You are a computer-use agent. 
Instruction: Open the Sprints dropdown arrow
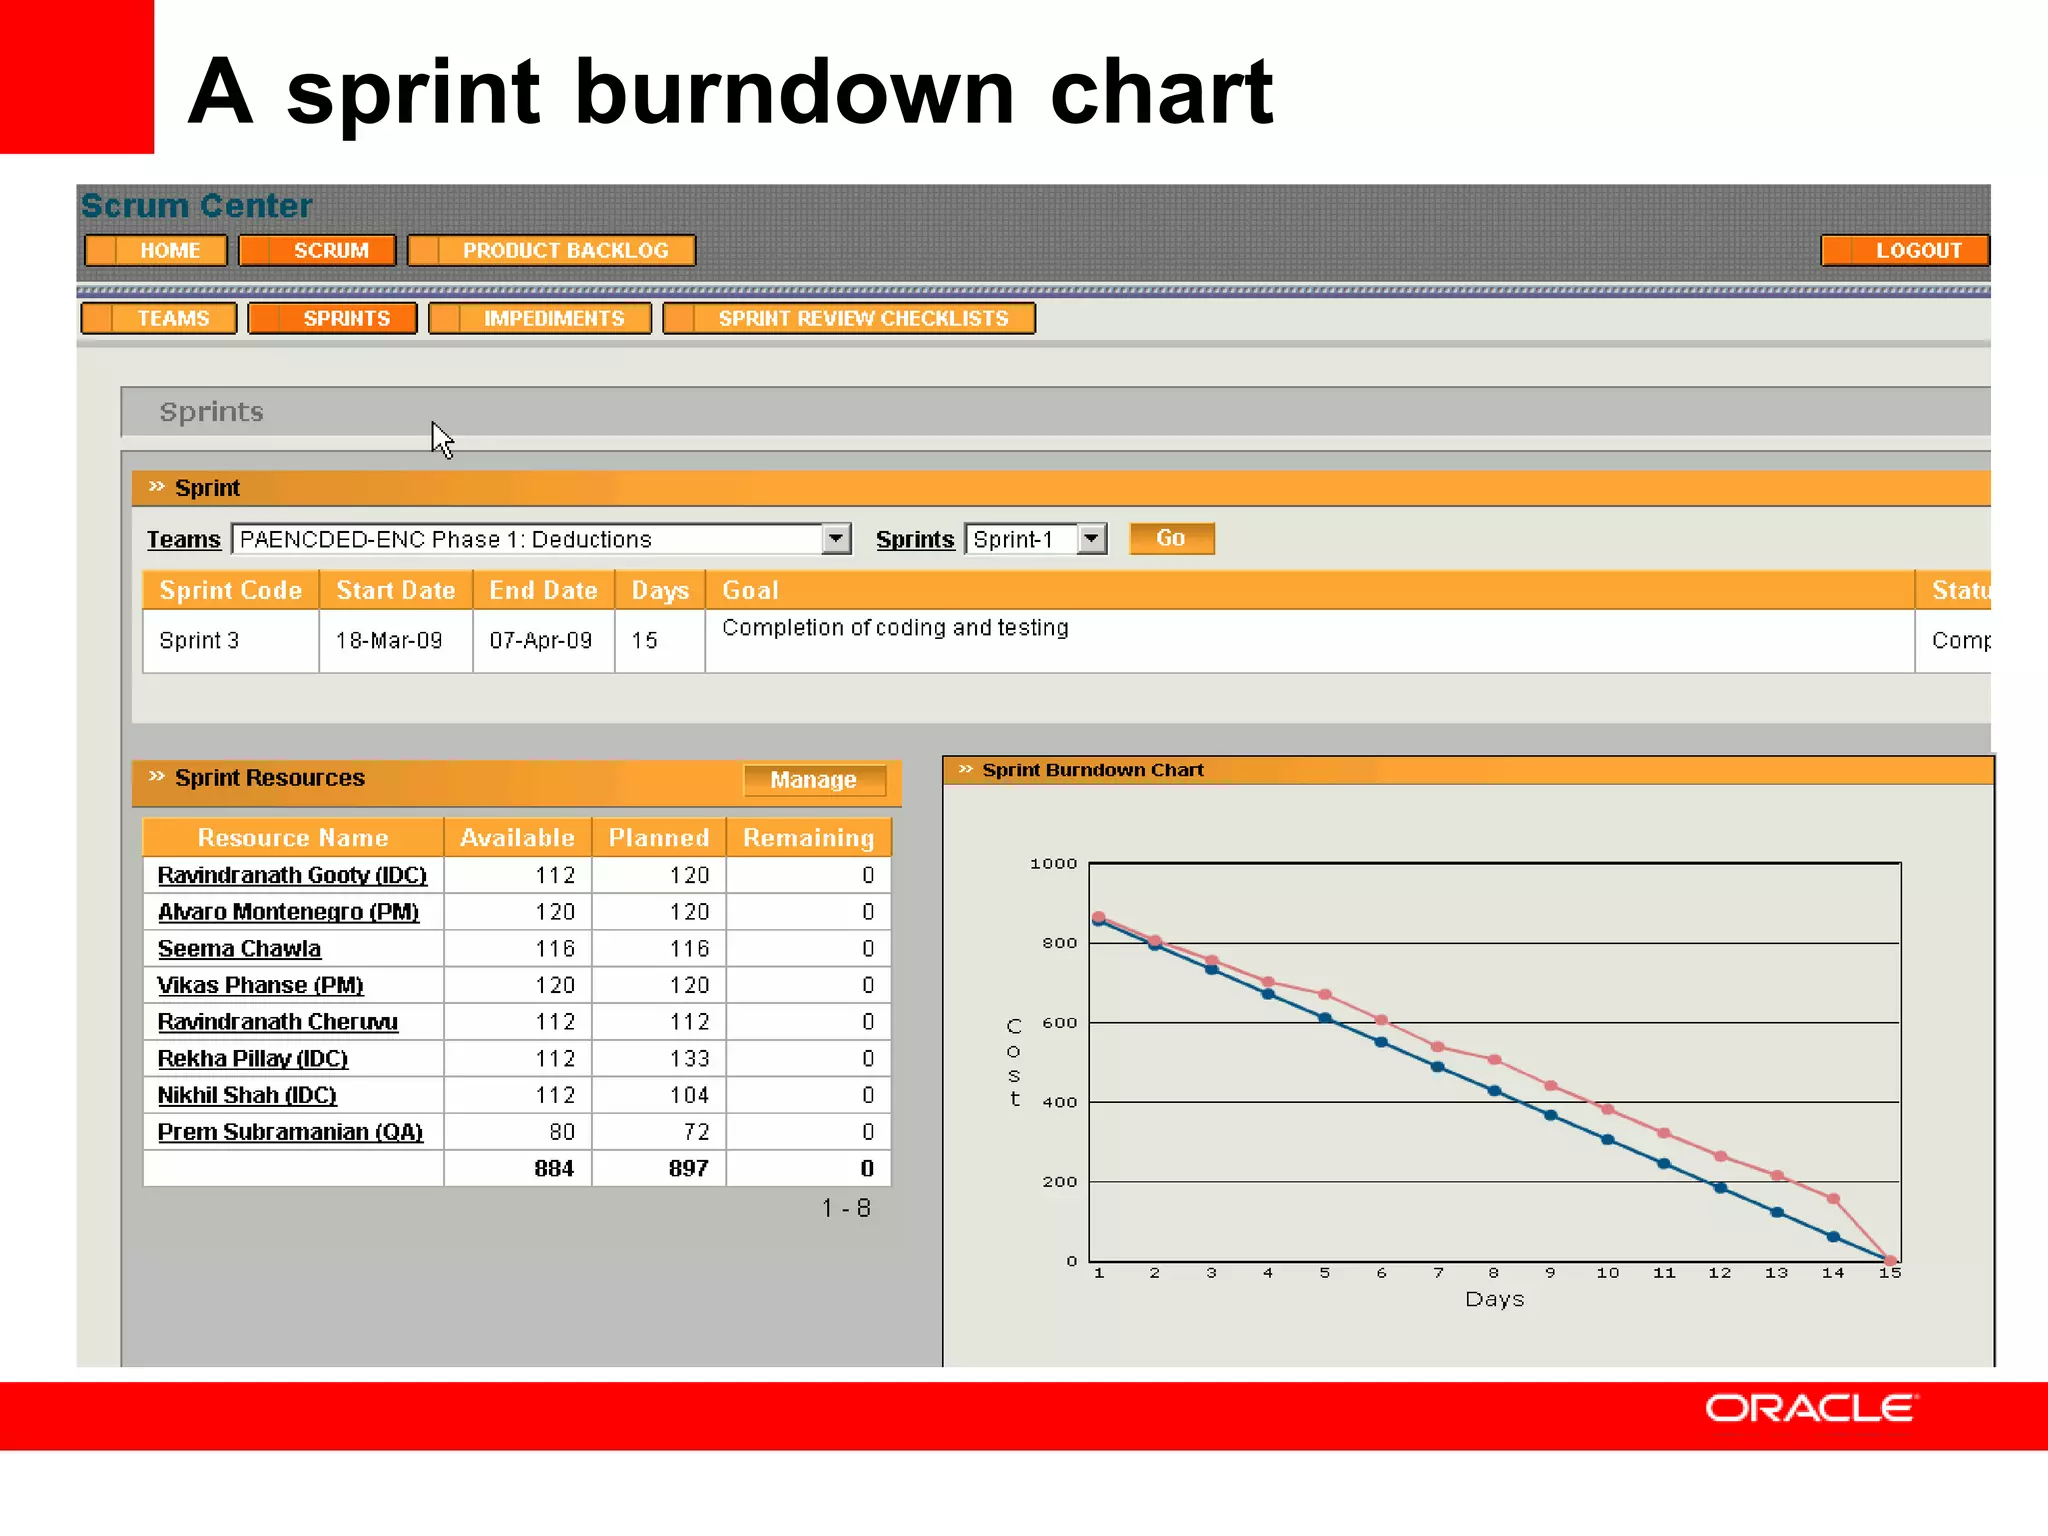pyautogui.click(x=1092, y=539)
